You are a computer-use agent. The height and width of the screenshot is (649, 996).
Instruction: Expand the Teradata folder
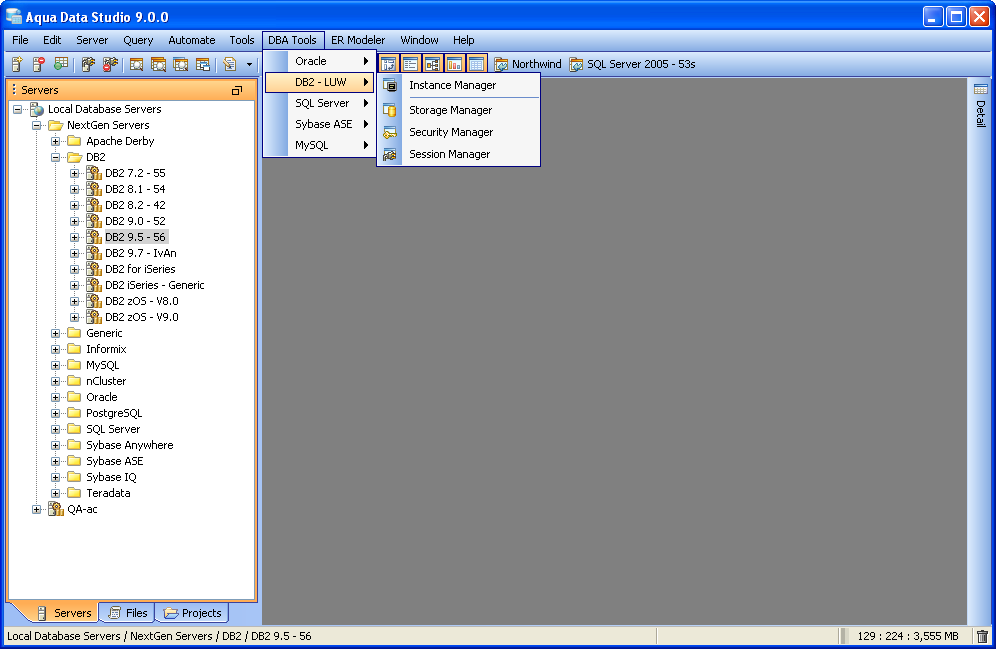pos(55,493)
